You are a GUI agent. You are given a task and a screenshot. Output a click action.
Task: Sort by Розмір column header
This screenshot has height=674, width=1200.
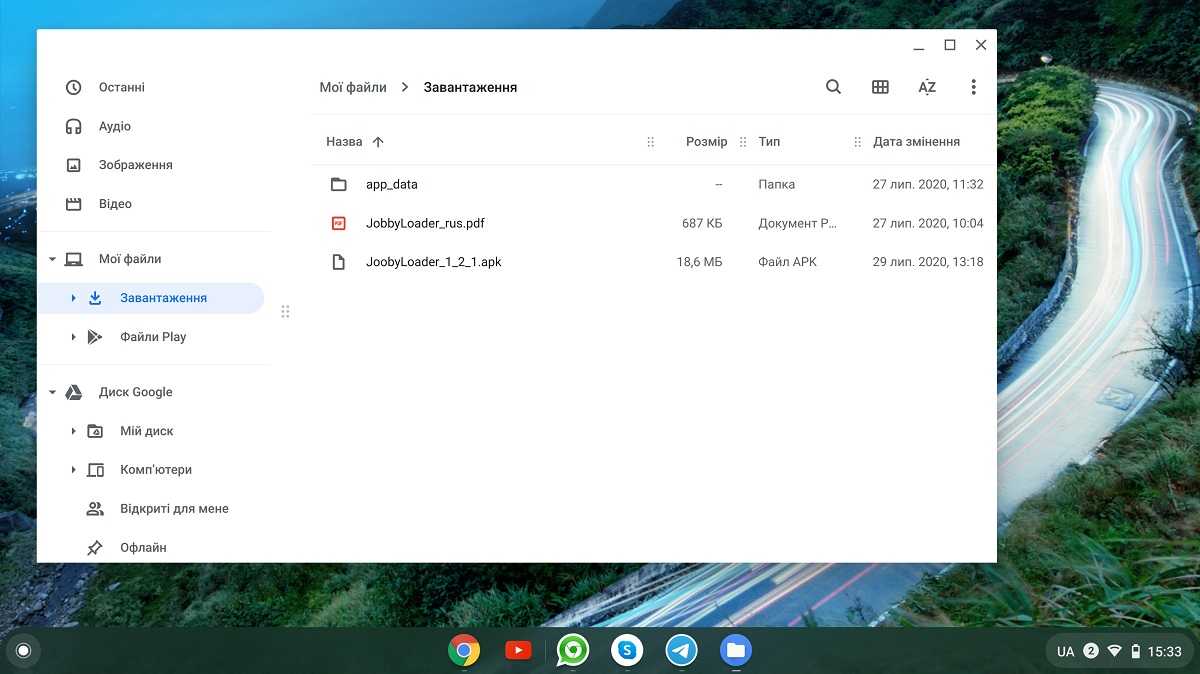(706, 142)
